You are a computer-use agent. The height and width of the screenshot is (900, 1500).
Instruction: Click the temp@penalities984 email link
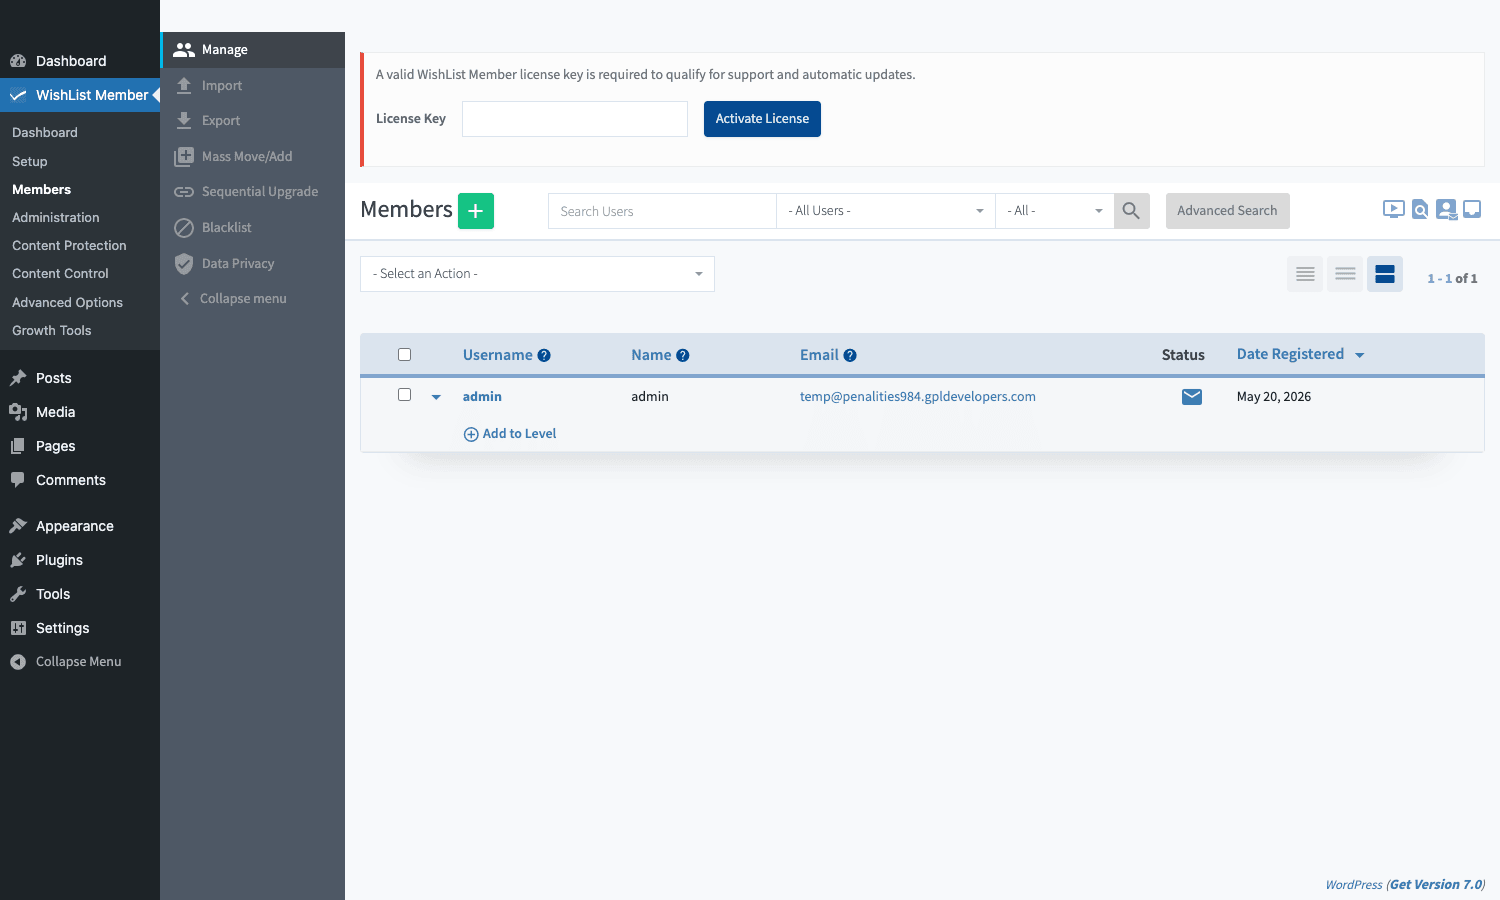pyautogui.click(x=918, y=397)
